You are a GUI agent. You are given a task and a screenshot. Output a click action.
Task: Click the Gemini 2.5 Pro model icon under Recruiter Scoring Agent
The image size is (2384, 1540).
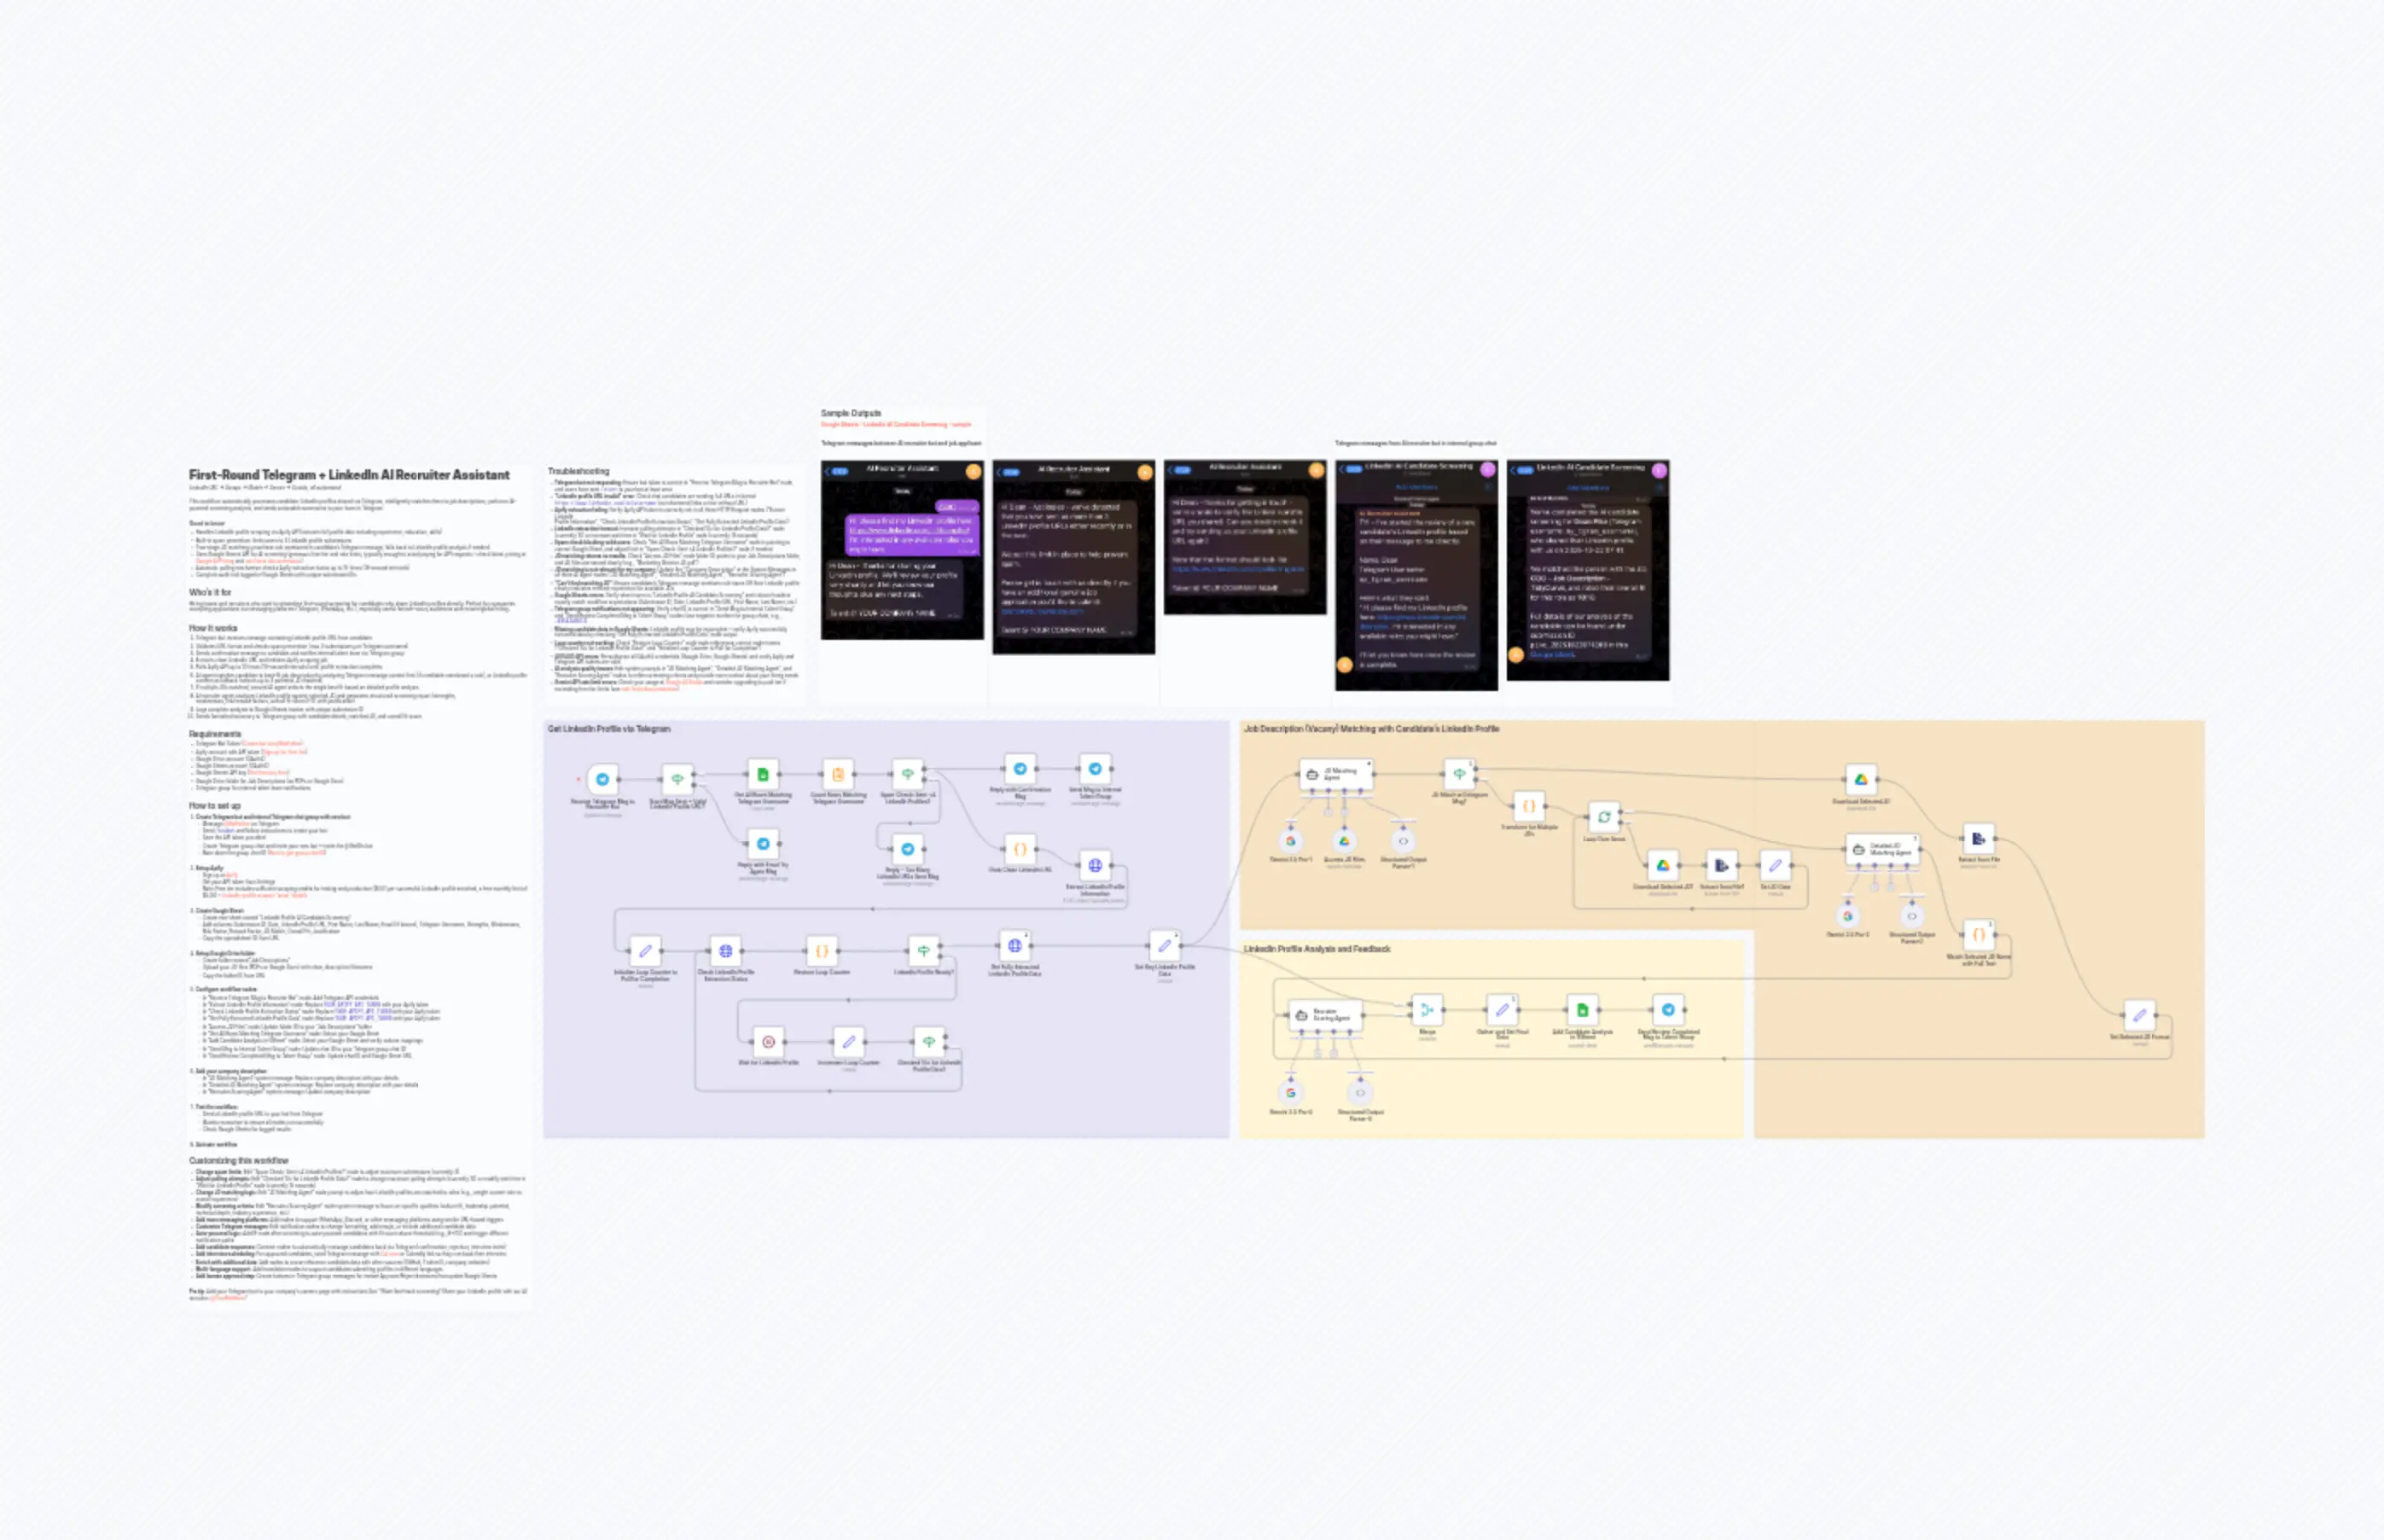(x=1291, y=1092)
